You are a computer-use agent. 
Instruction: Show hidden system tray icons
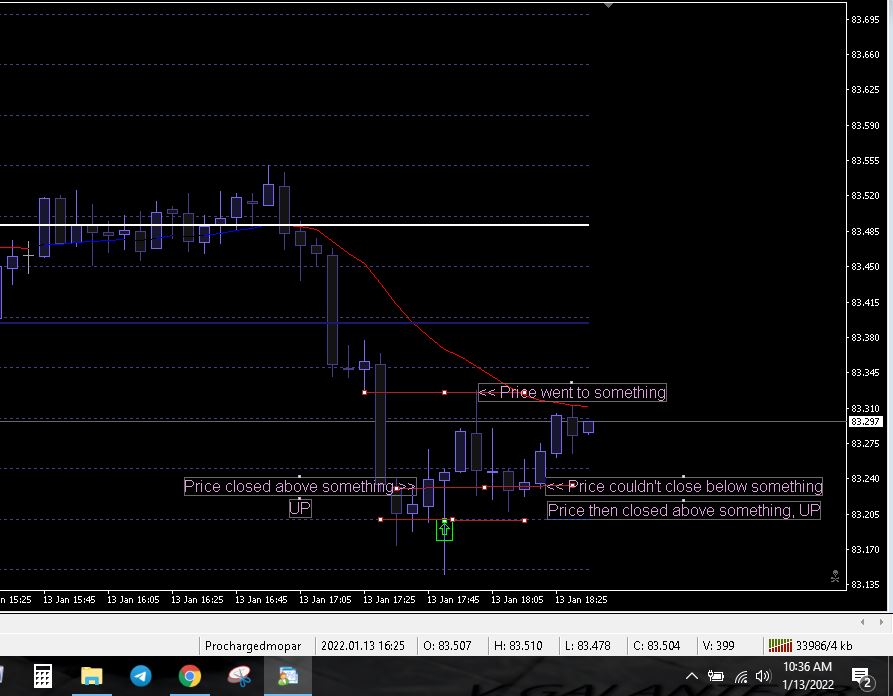(691, 676)
